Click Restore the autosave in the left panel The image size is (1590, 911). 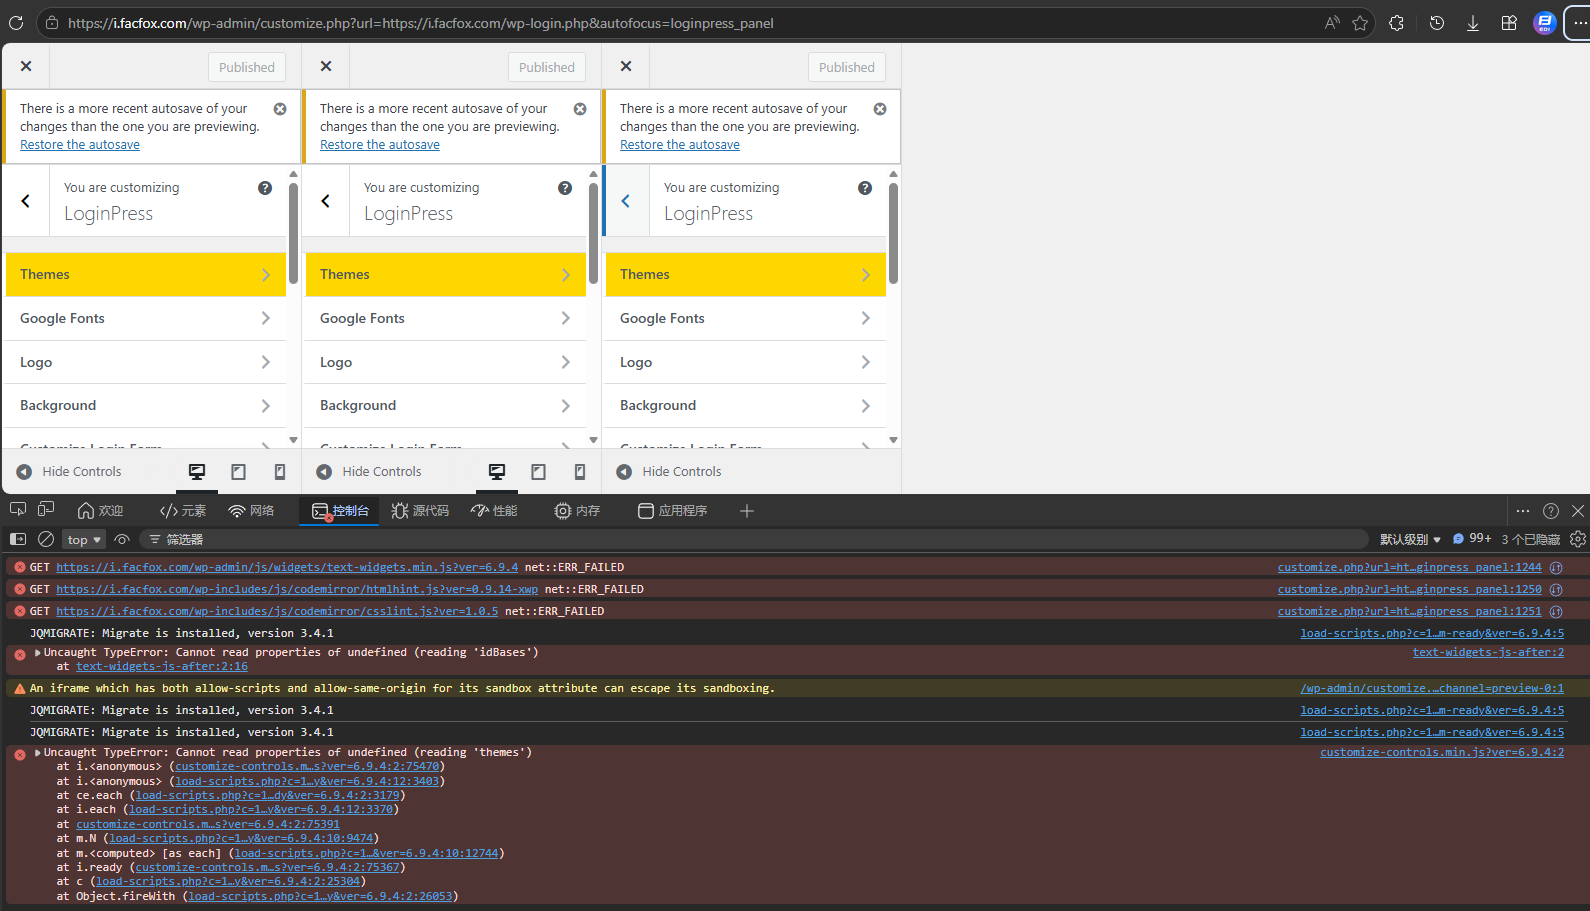click(80, 145)
